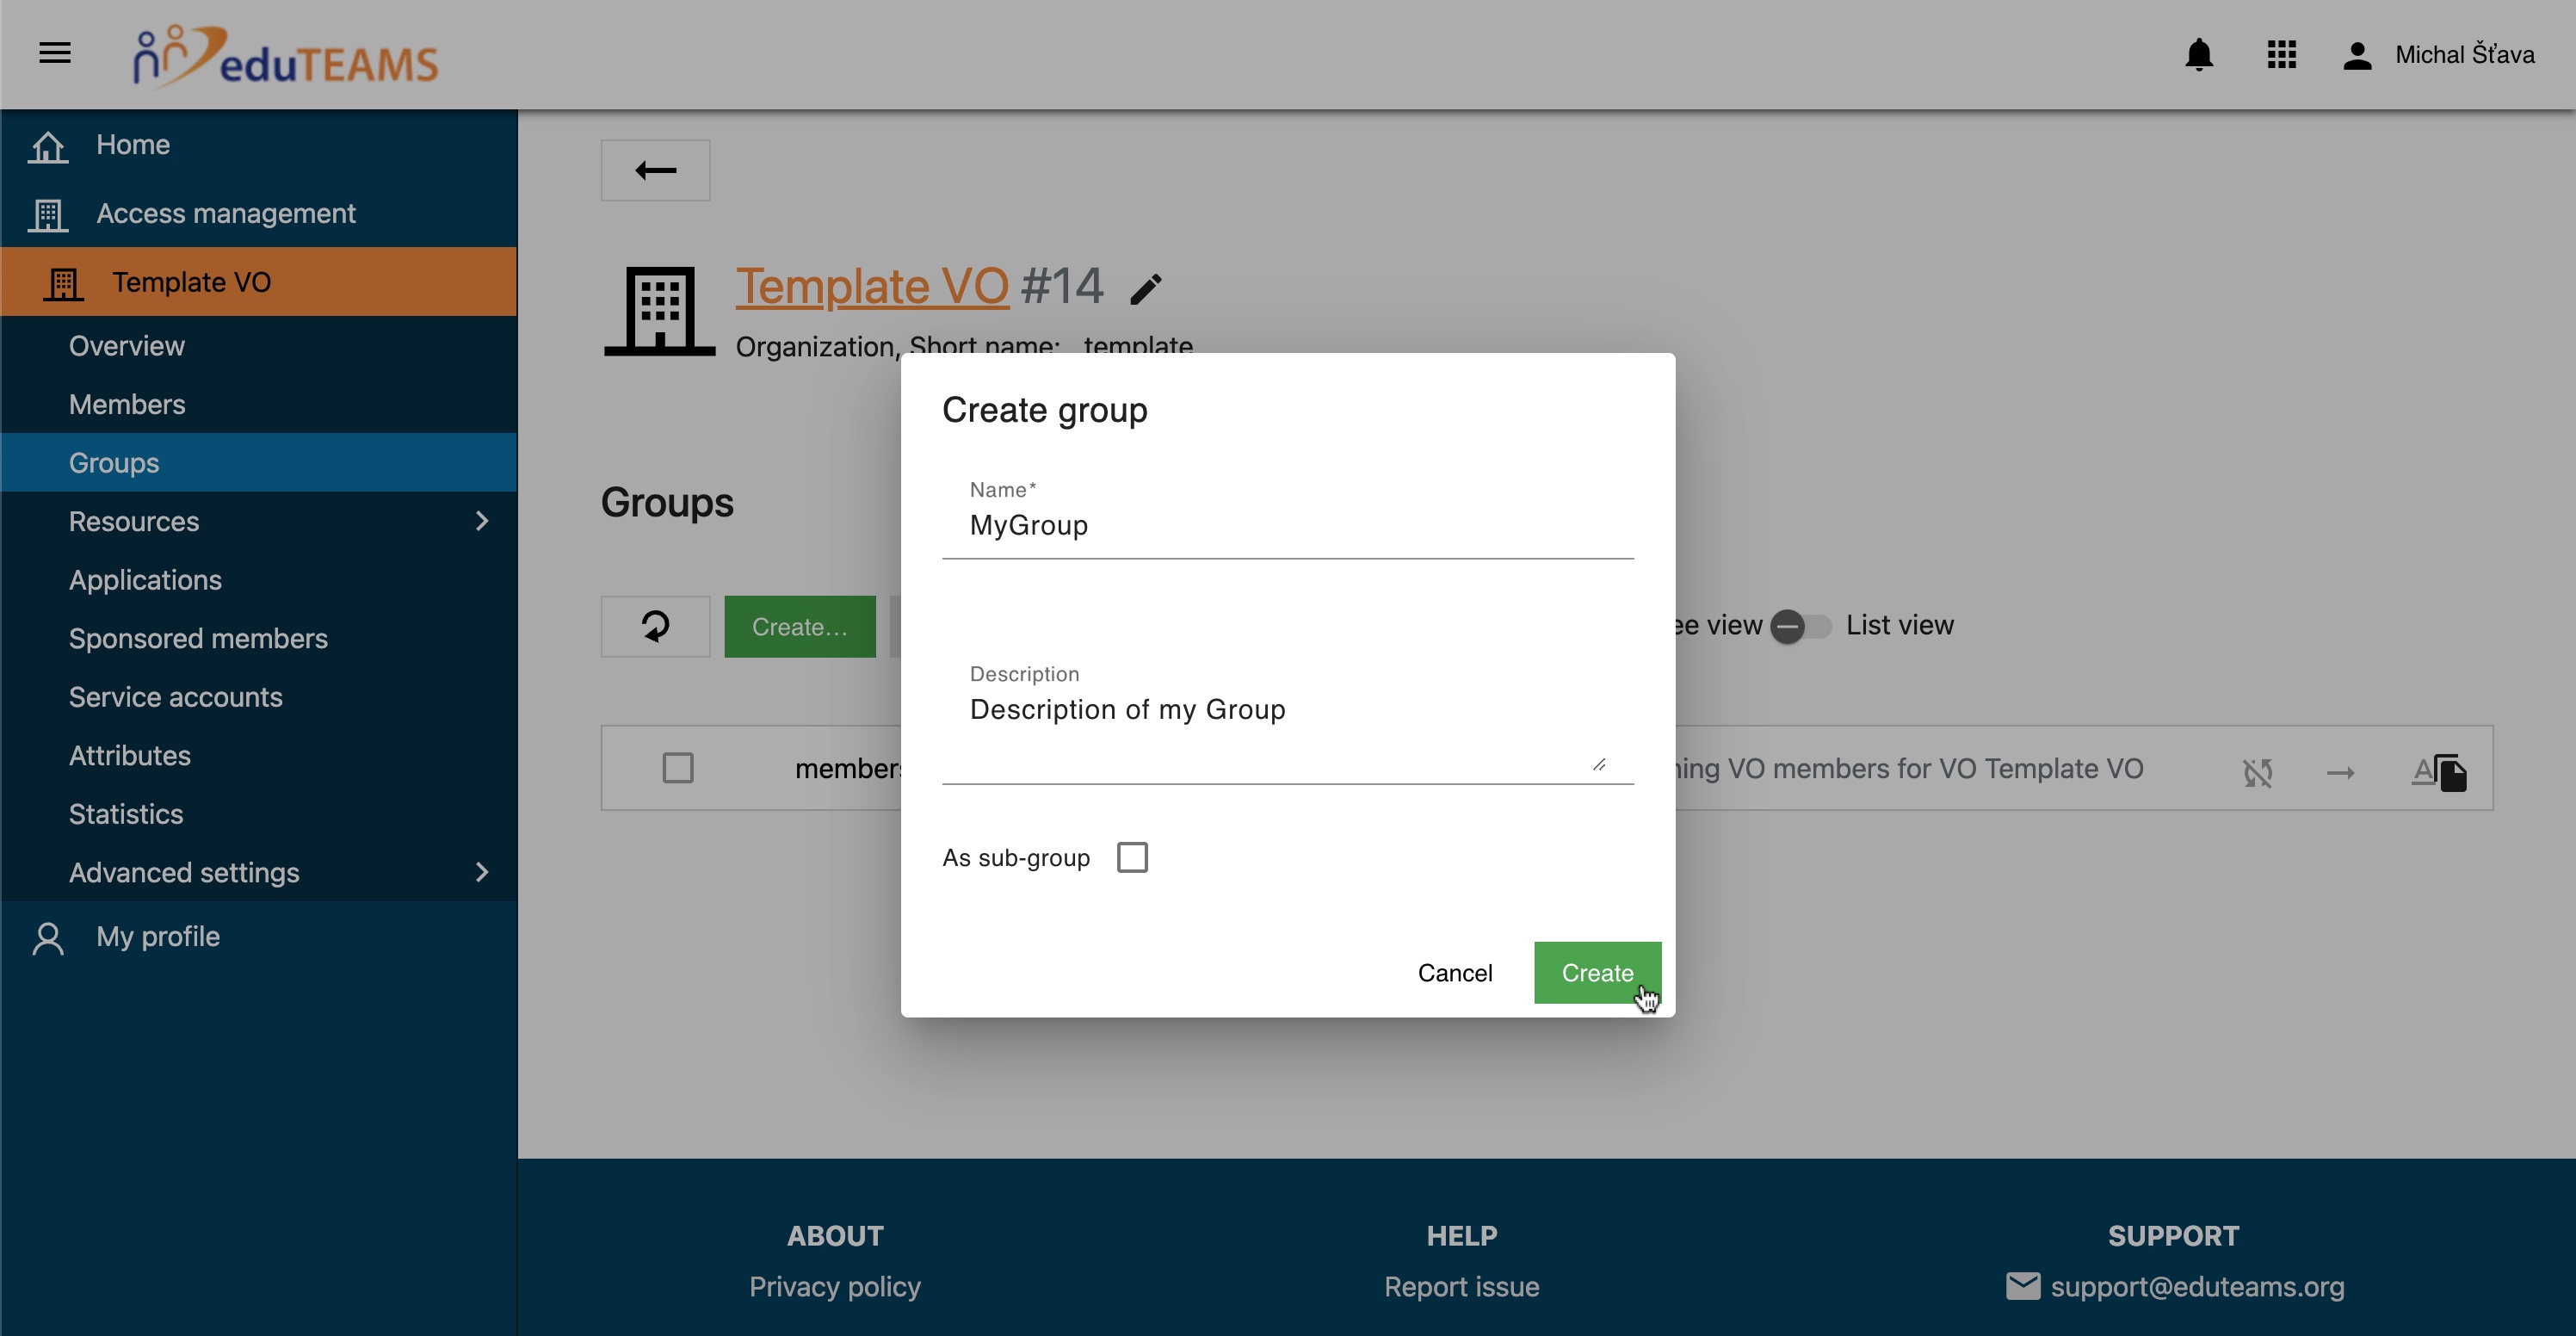The width and height of the screenshot is (2576, 1336).
Task: Go back using the left arrow button
Action: pos(655,170)
